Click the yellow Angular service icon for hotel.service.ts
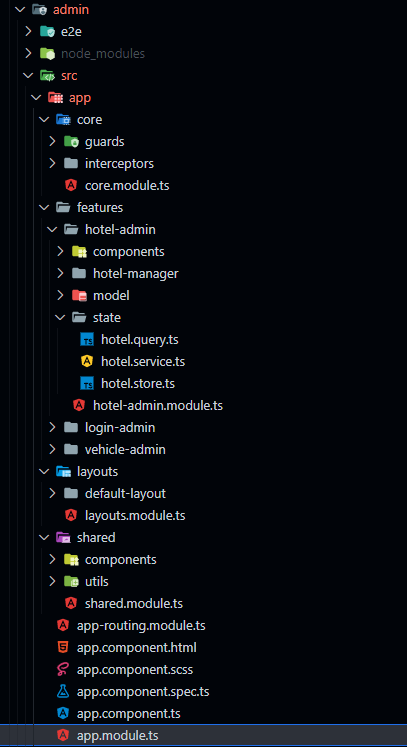 coord(87,362)
